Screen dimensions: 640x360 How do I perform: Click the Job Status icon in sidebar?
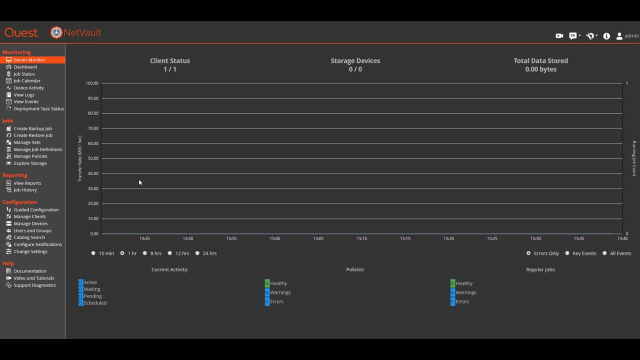pos(9,74)
